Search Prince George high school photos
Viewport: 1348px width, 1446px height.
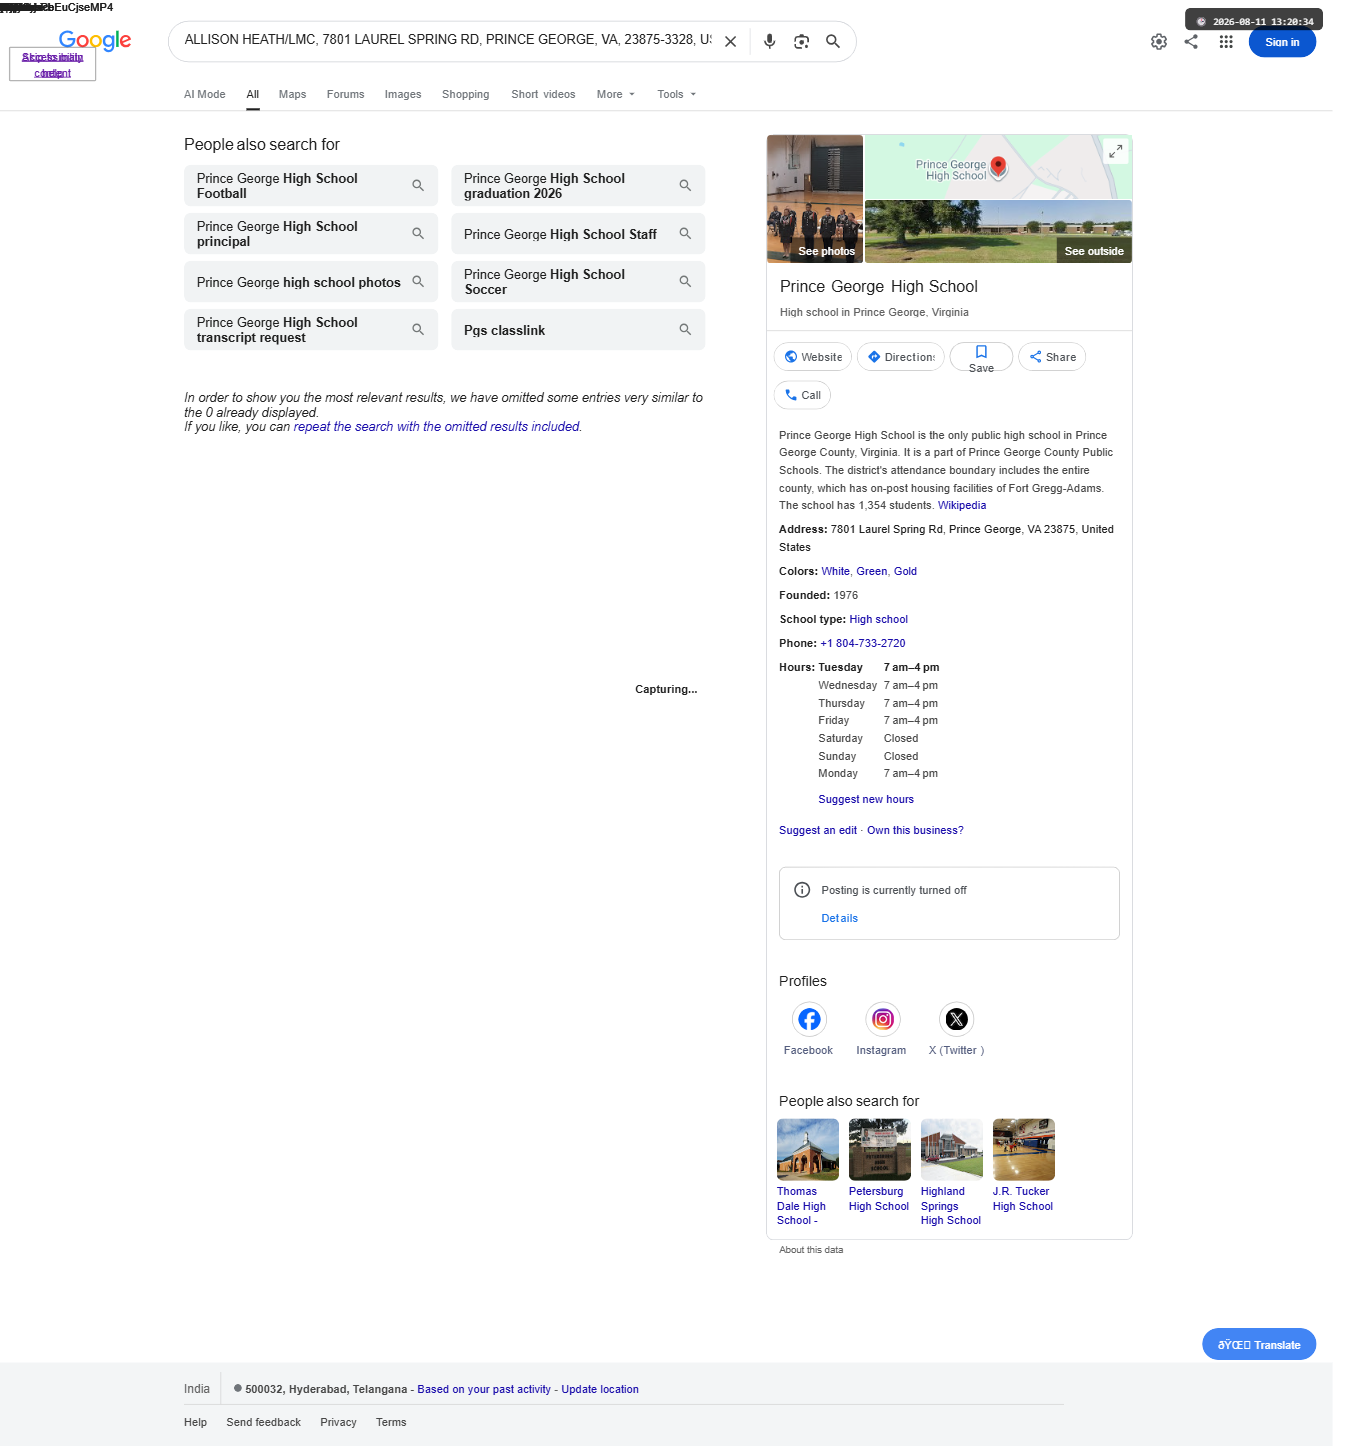coord(311,282)
